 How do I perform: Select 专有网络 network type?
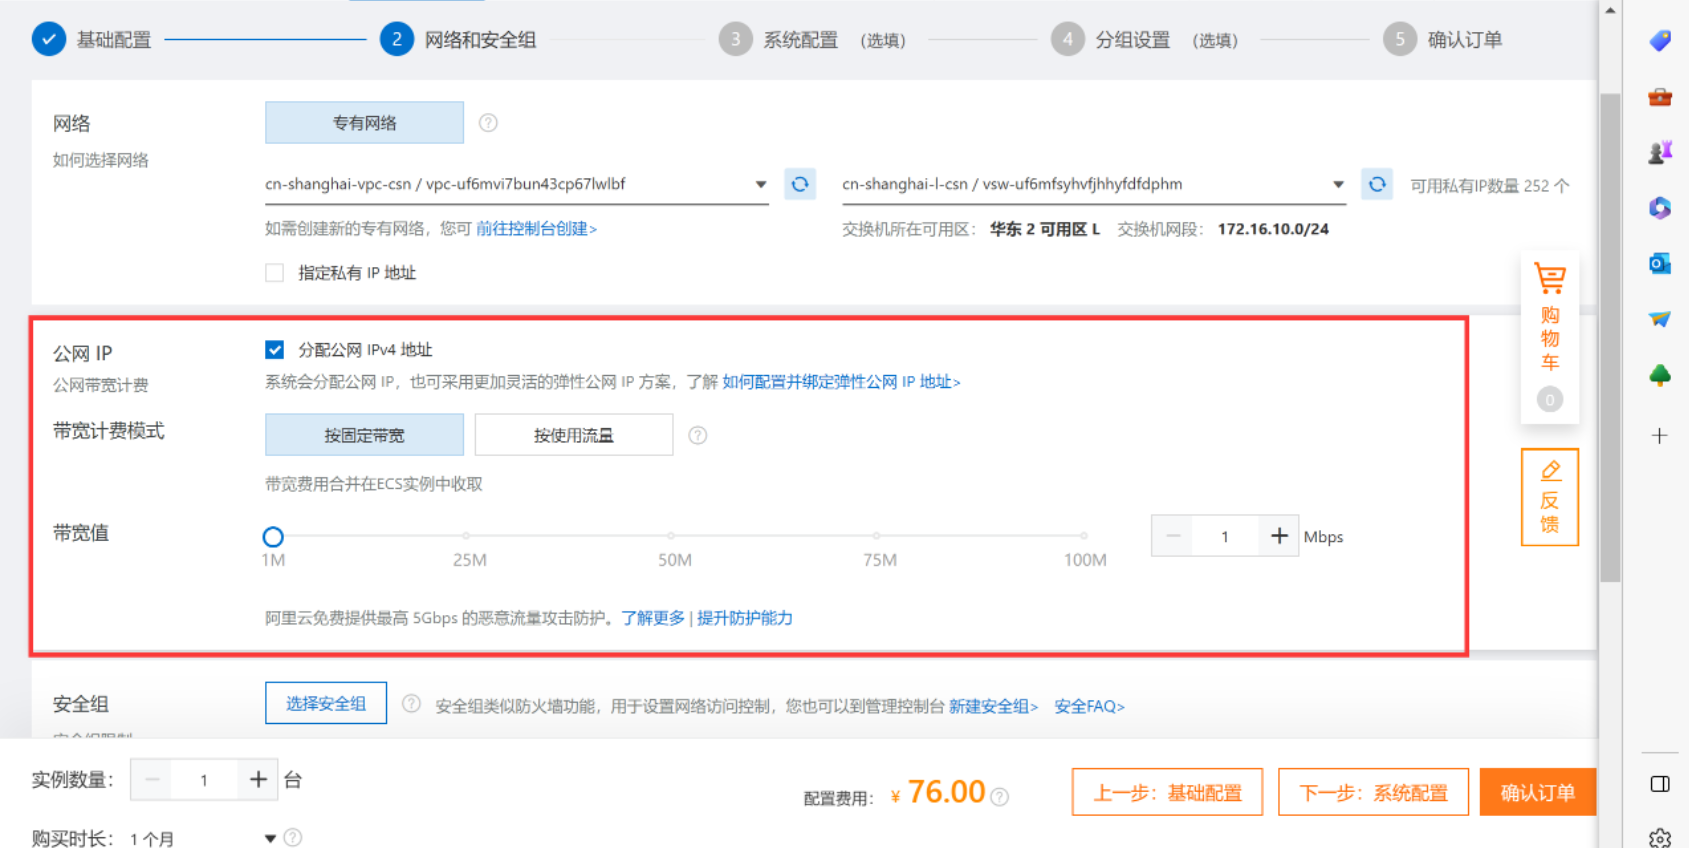click(x=364, y=122)
